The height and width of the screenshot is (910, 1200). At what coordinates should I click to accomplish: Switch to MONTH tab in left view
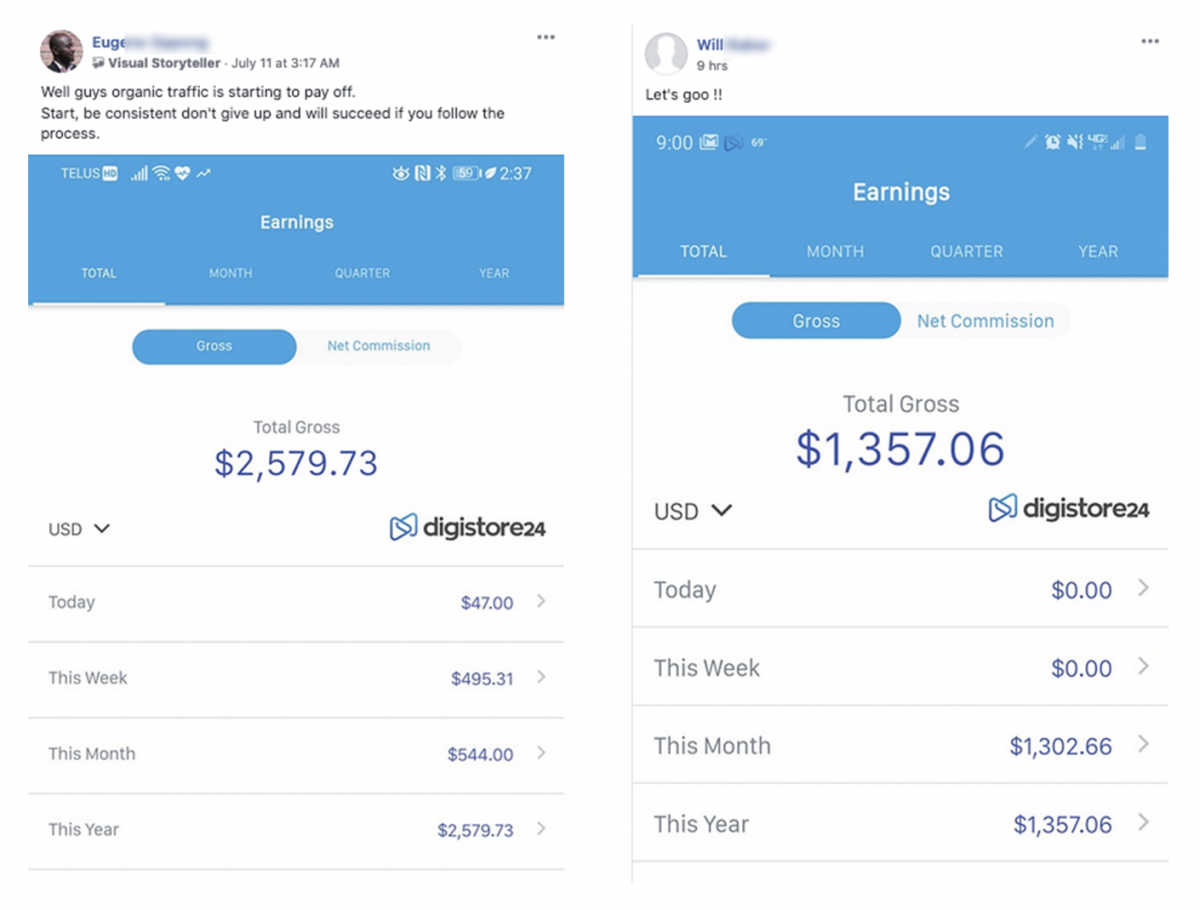[230, 273]
